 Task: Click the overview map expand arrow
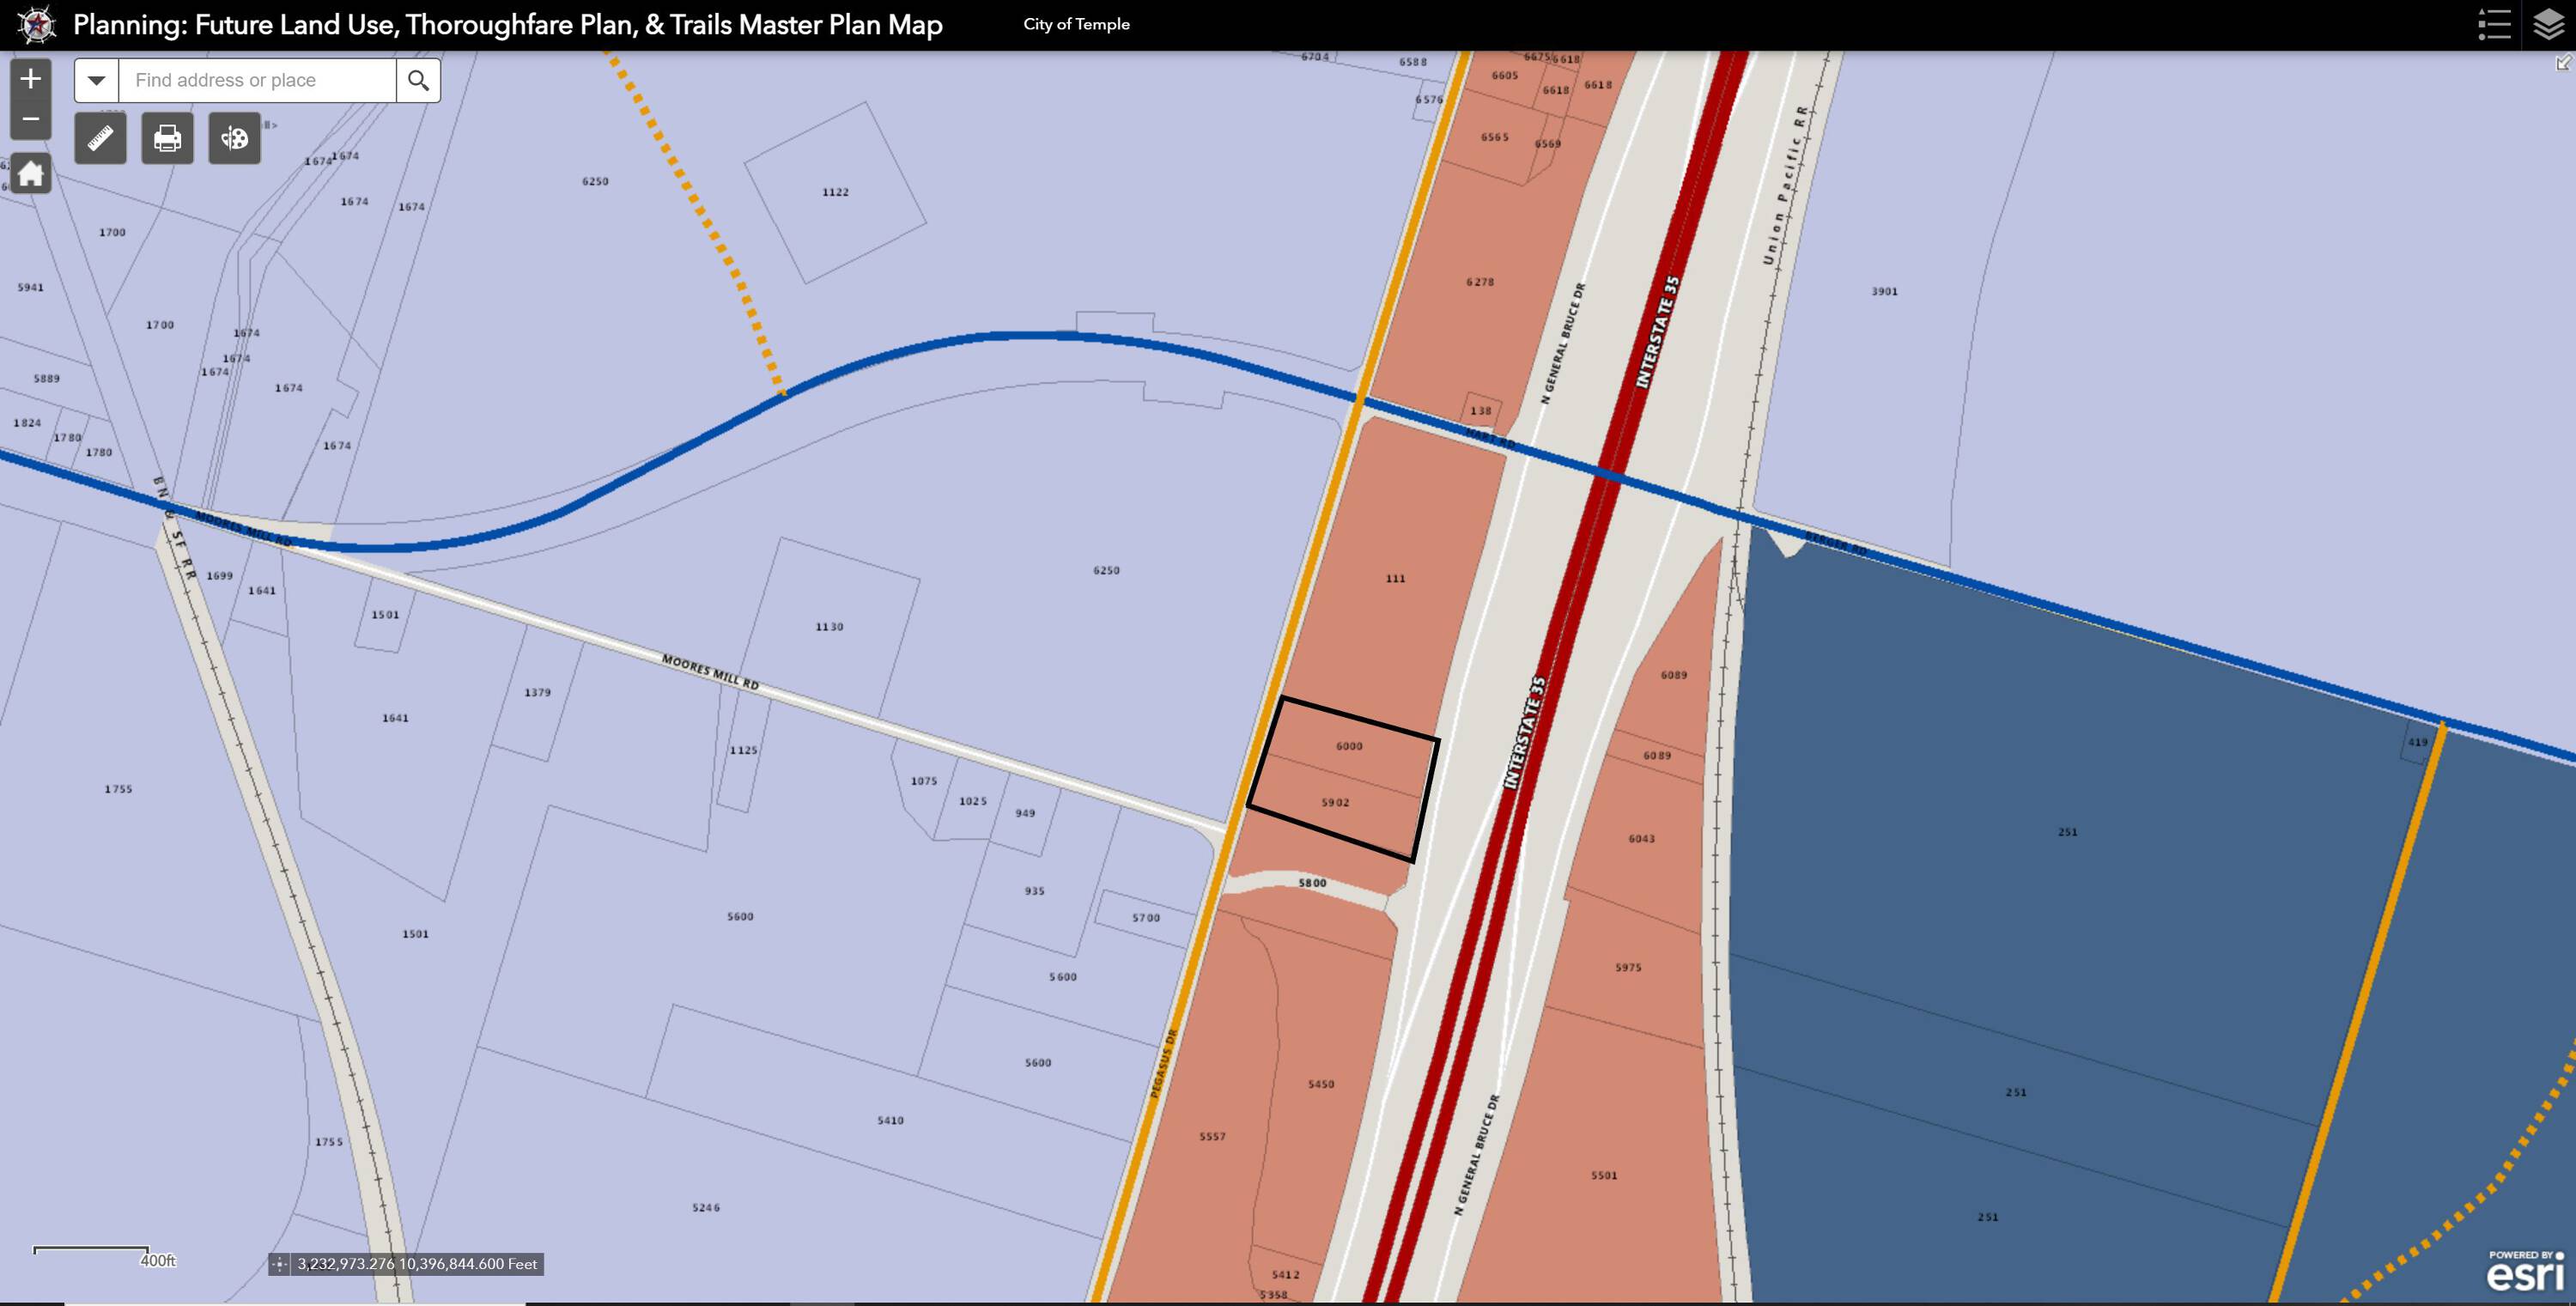pyautogui.click(x=2563, y=63)
